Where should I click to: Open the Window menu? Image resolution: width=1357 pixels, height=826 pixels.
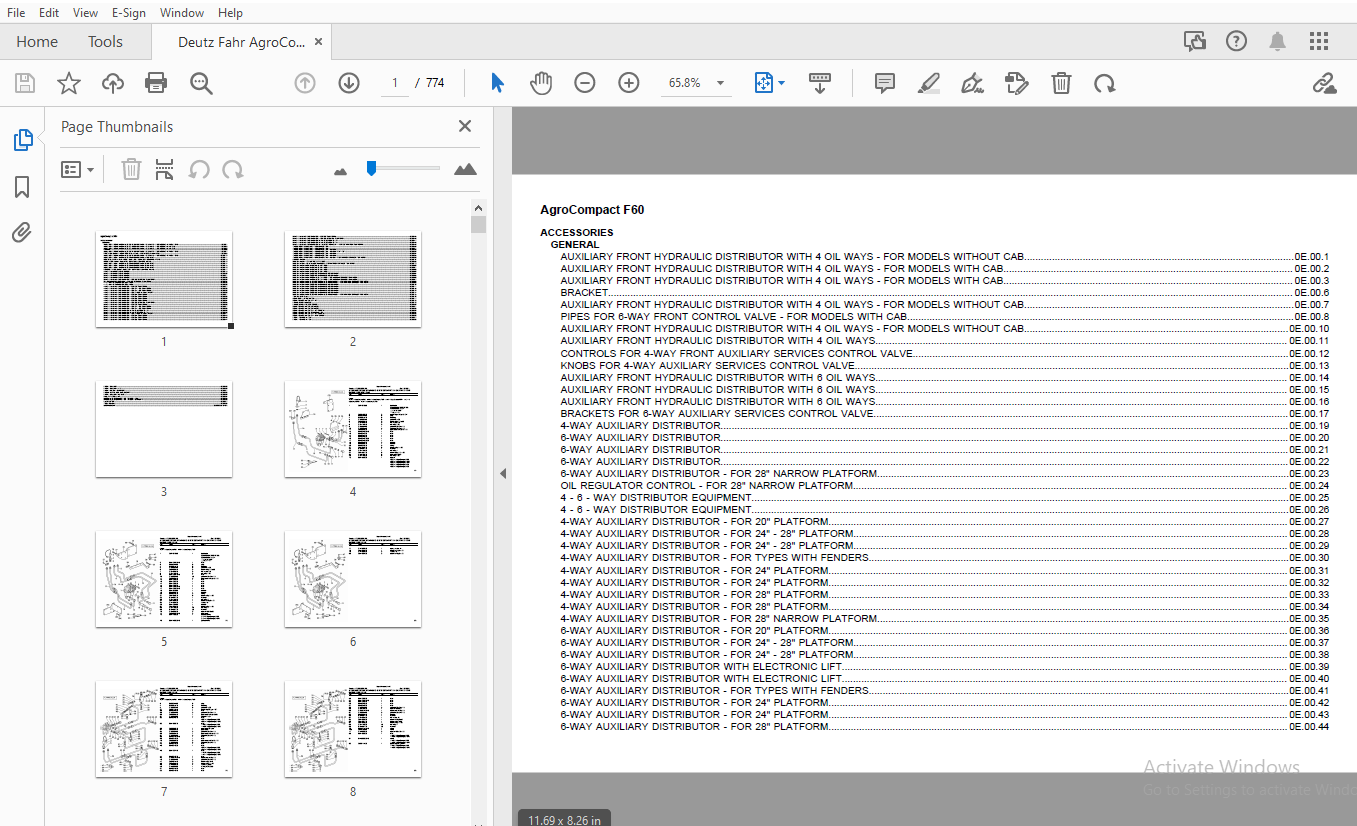(x=182, y=12)
